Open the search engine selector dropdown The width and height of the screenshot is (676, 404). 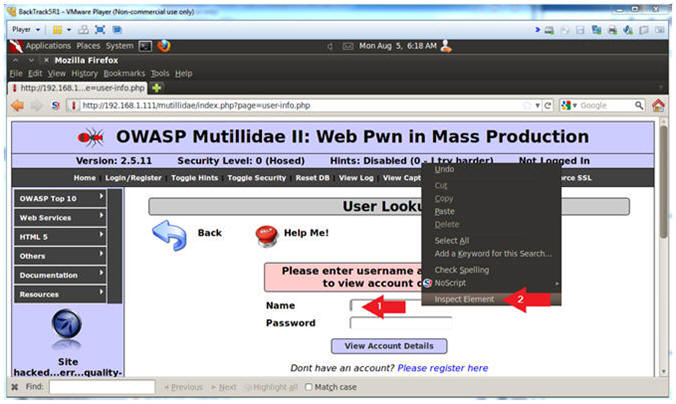[570, 105]
